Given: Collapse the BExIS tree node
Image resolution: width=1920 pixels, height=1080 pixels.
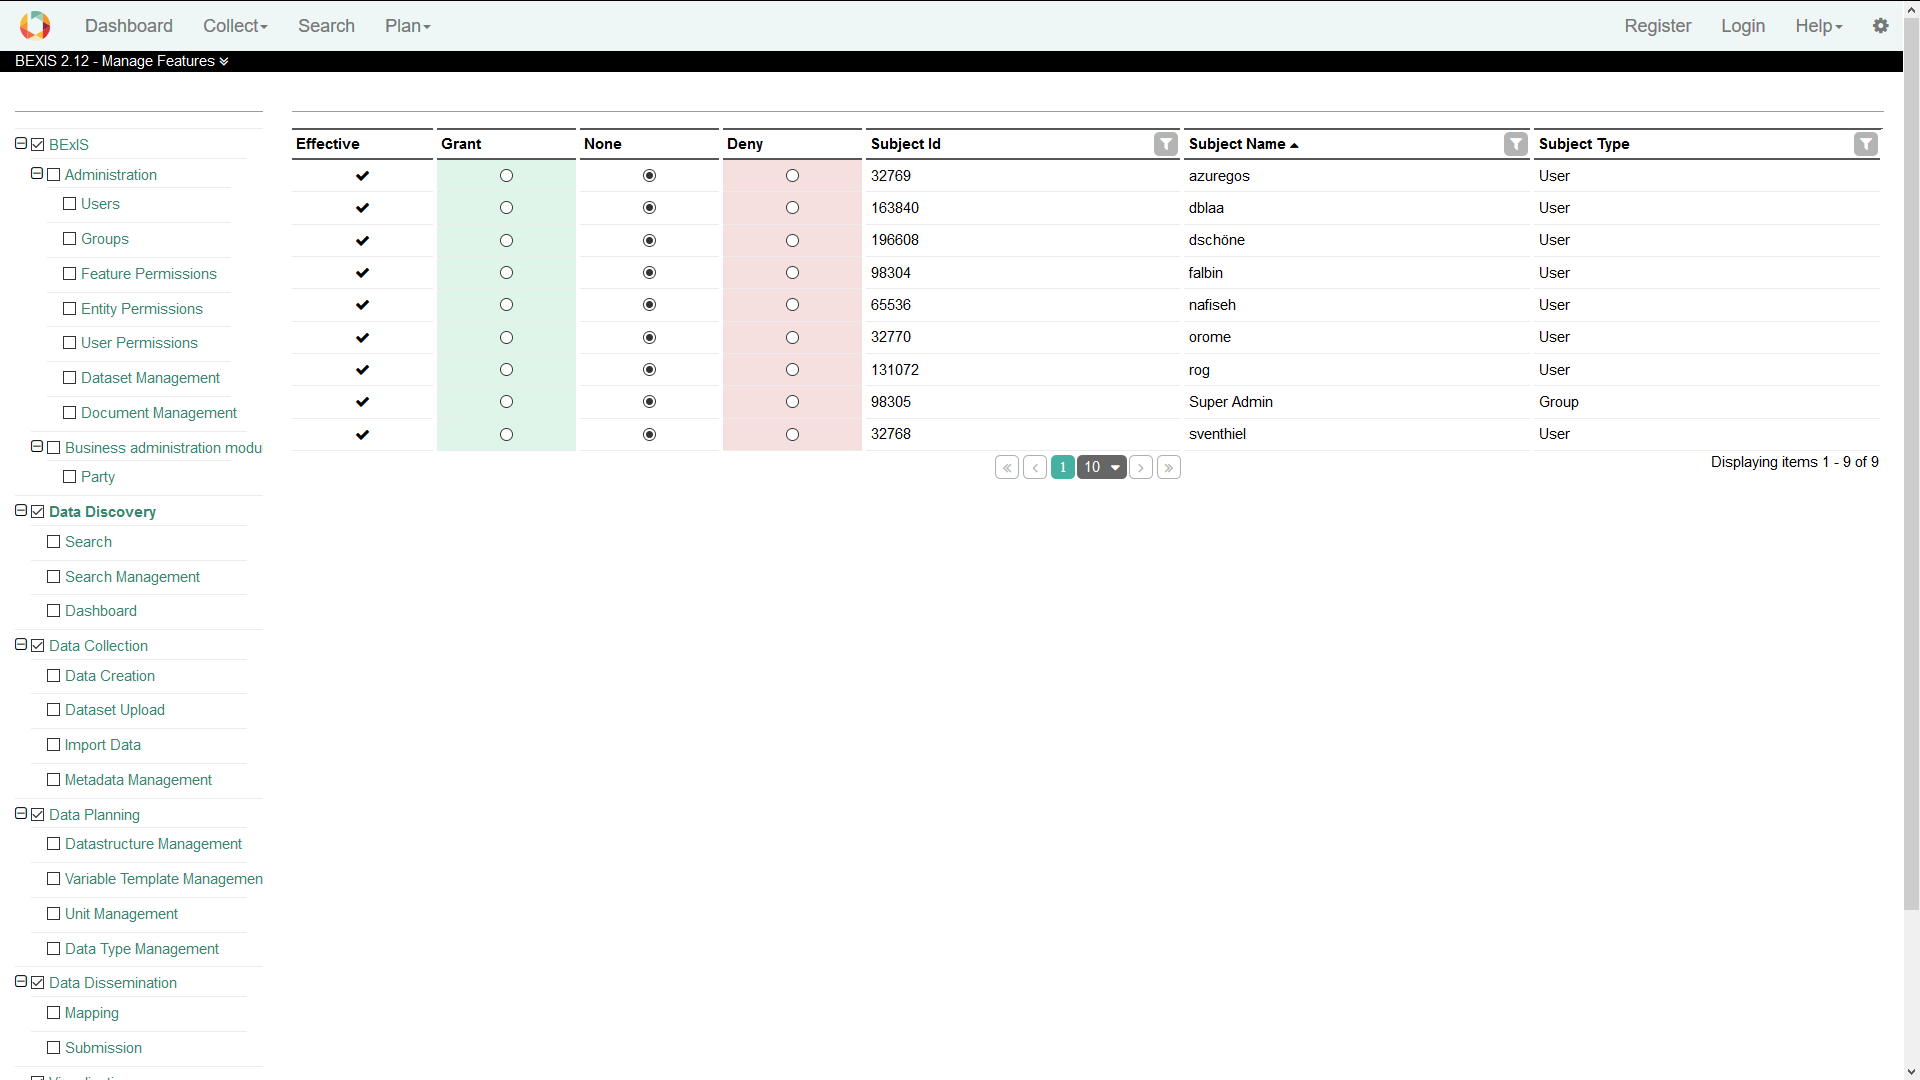Looking at the screenshot, I should coord(21,144).
